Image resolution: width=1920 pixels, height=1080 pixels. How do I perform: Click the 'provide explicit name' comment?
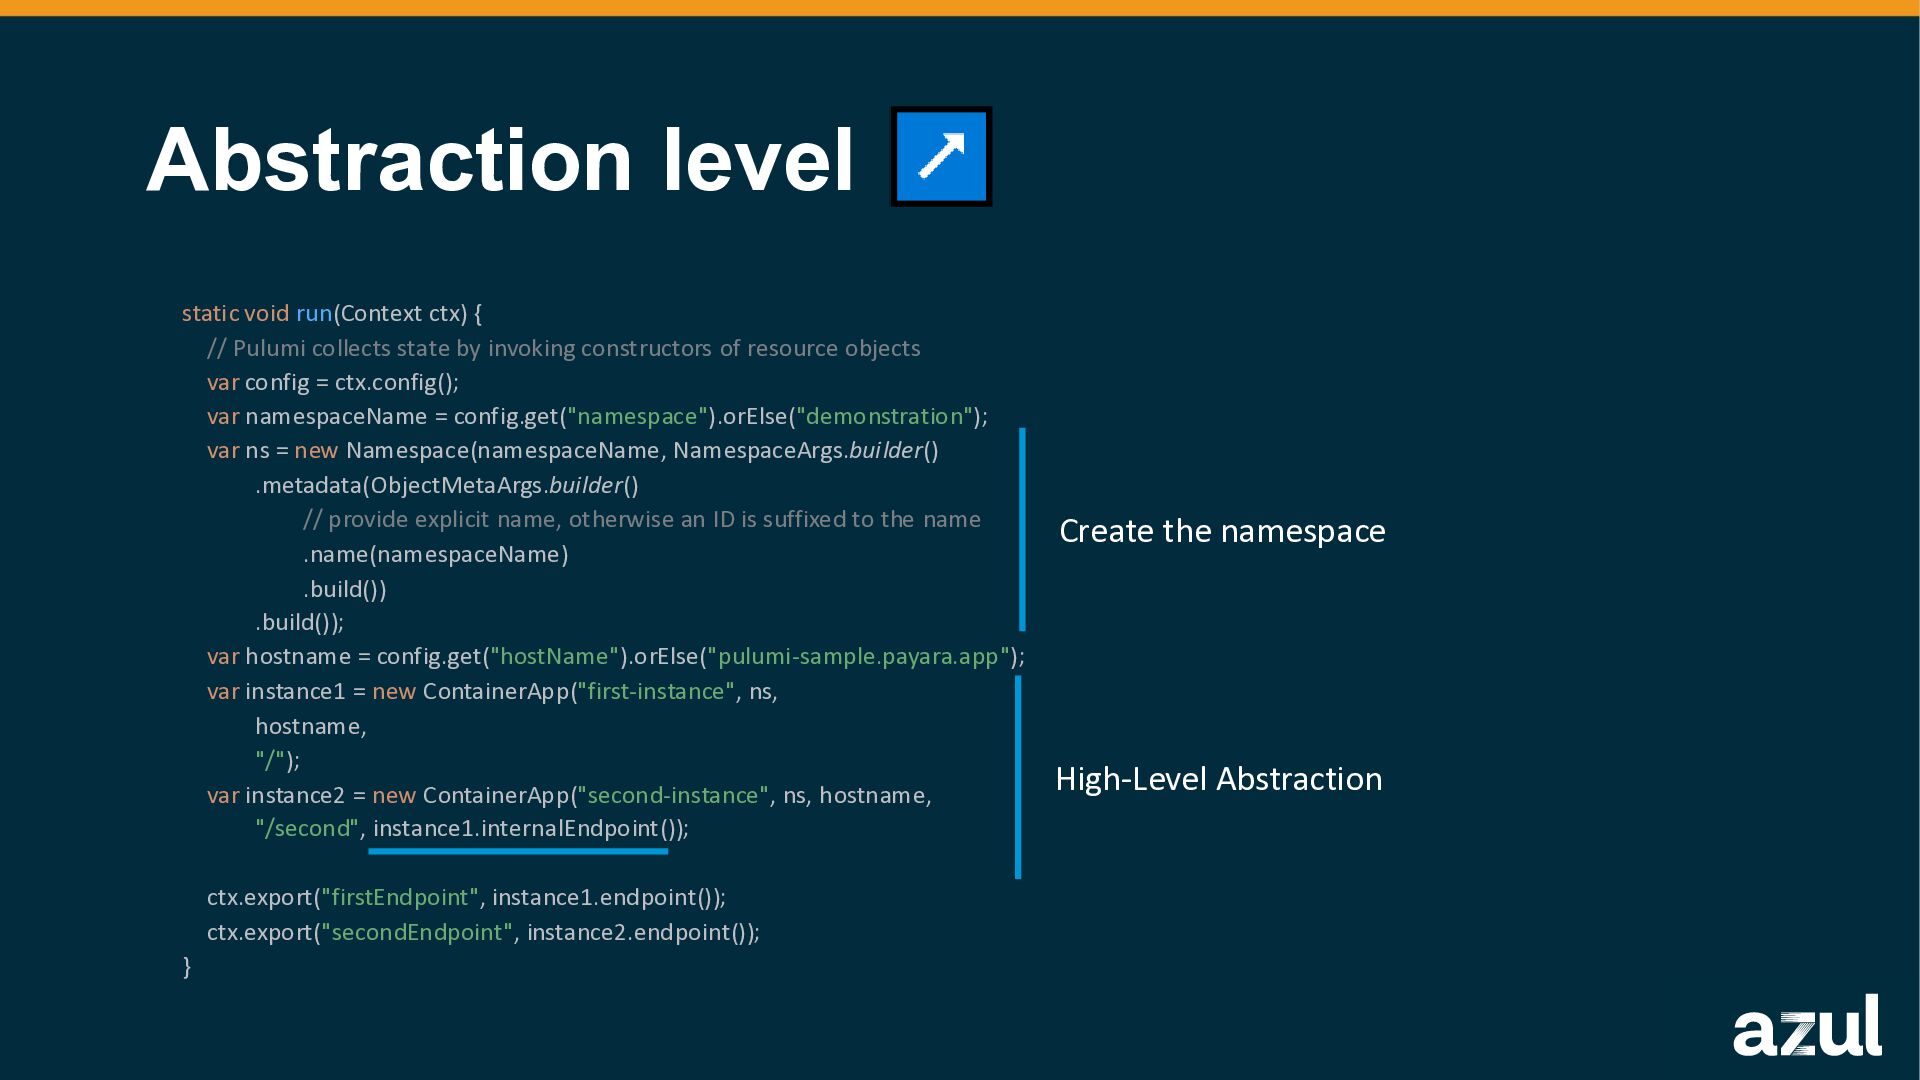(x=641, y=520)
